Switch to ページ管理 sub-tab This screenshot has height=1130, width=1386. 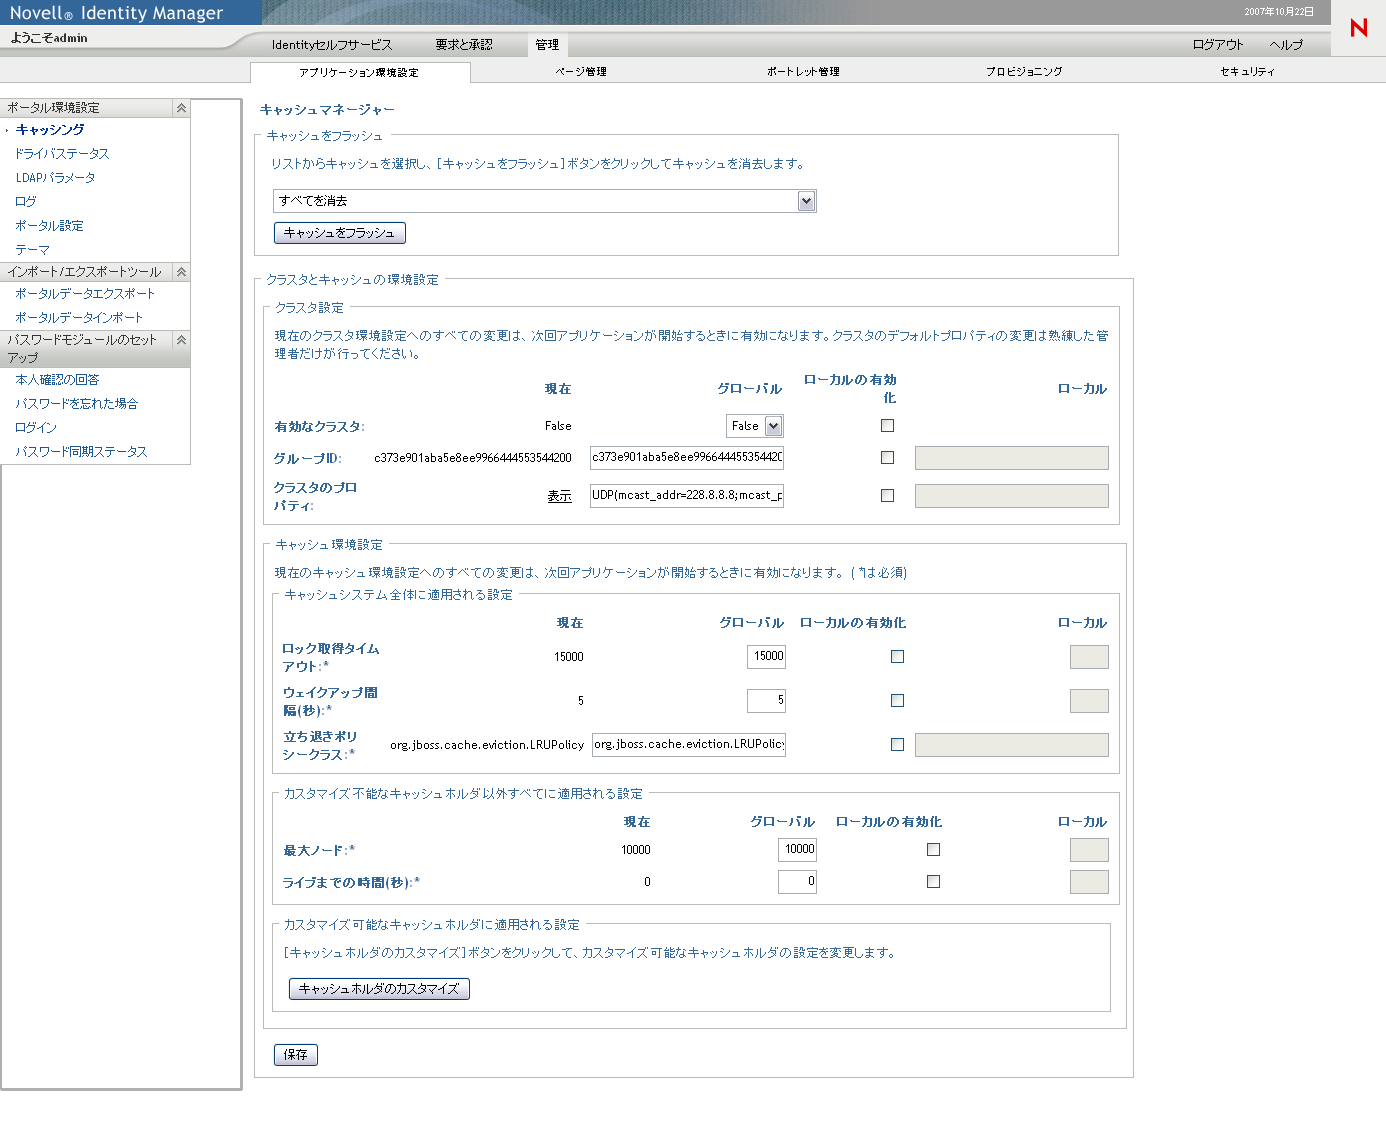[x=581, y=72]
